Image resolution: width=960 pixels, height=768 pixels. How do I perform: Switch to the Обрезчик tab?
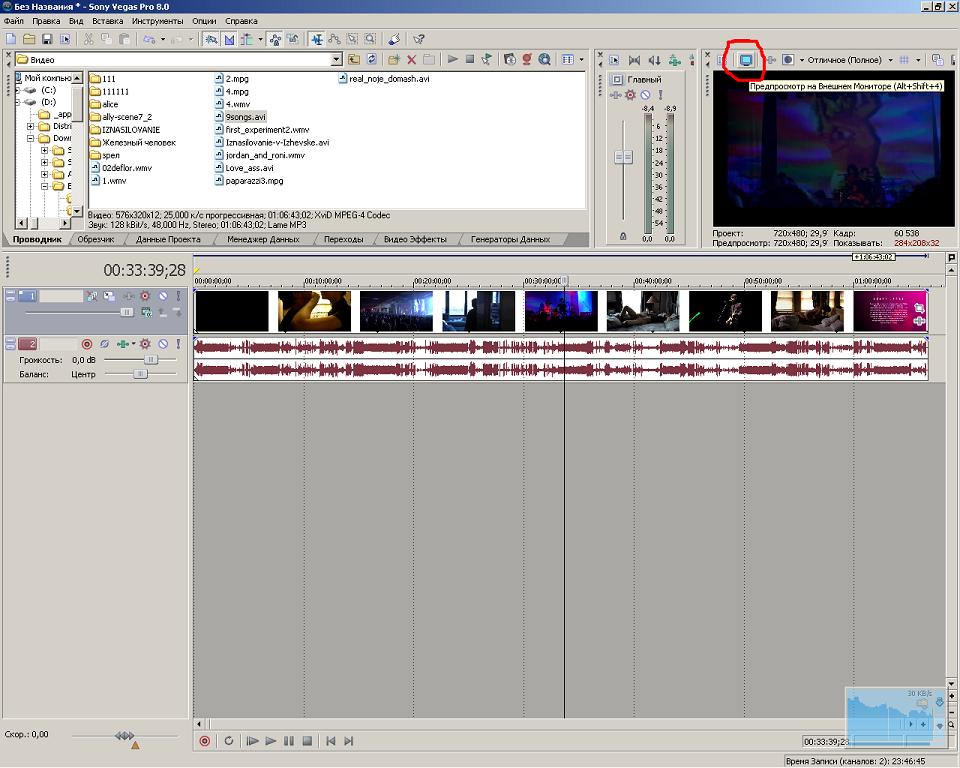(96, 239)
